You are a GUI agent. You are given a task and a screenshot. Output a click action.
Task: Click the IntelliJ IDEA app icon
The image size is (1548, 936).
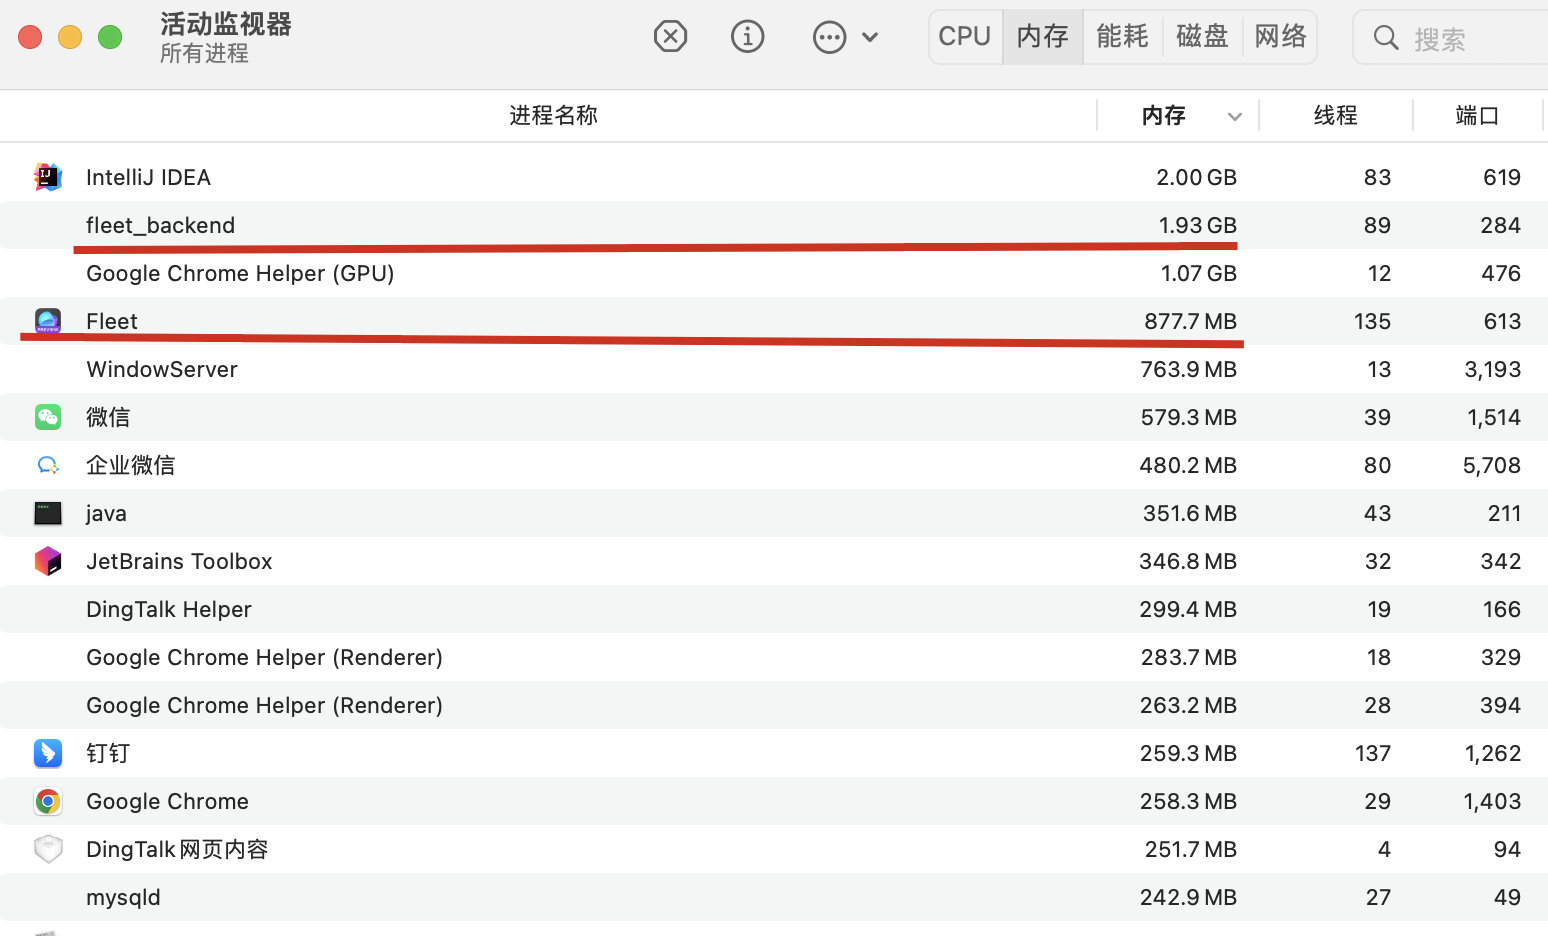click(48, 177)
